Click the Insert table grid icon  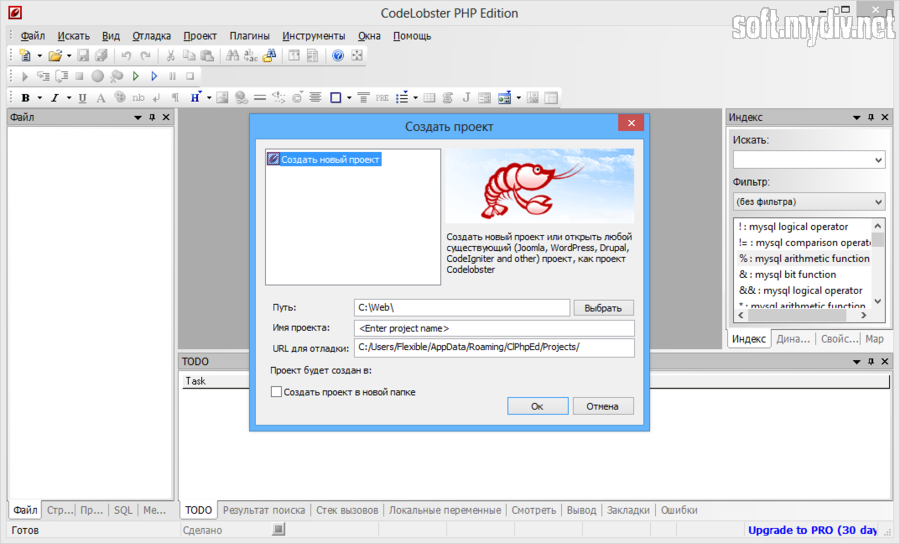coord(429,98)
